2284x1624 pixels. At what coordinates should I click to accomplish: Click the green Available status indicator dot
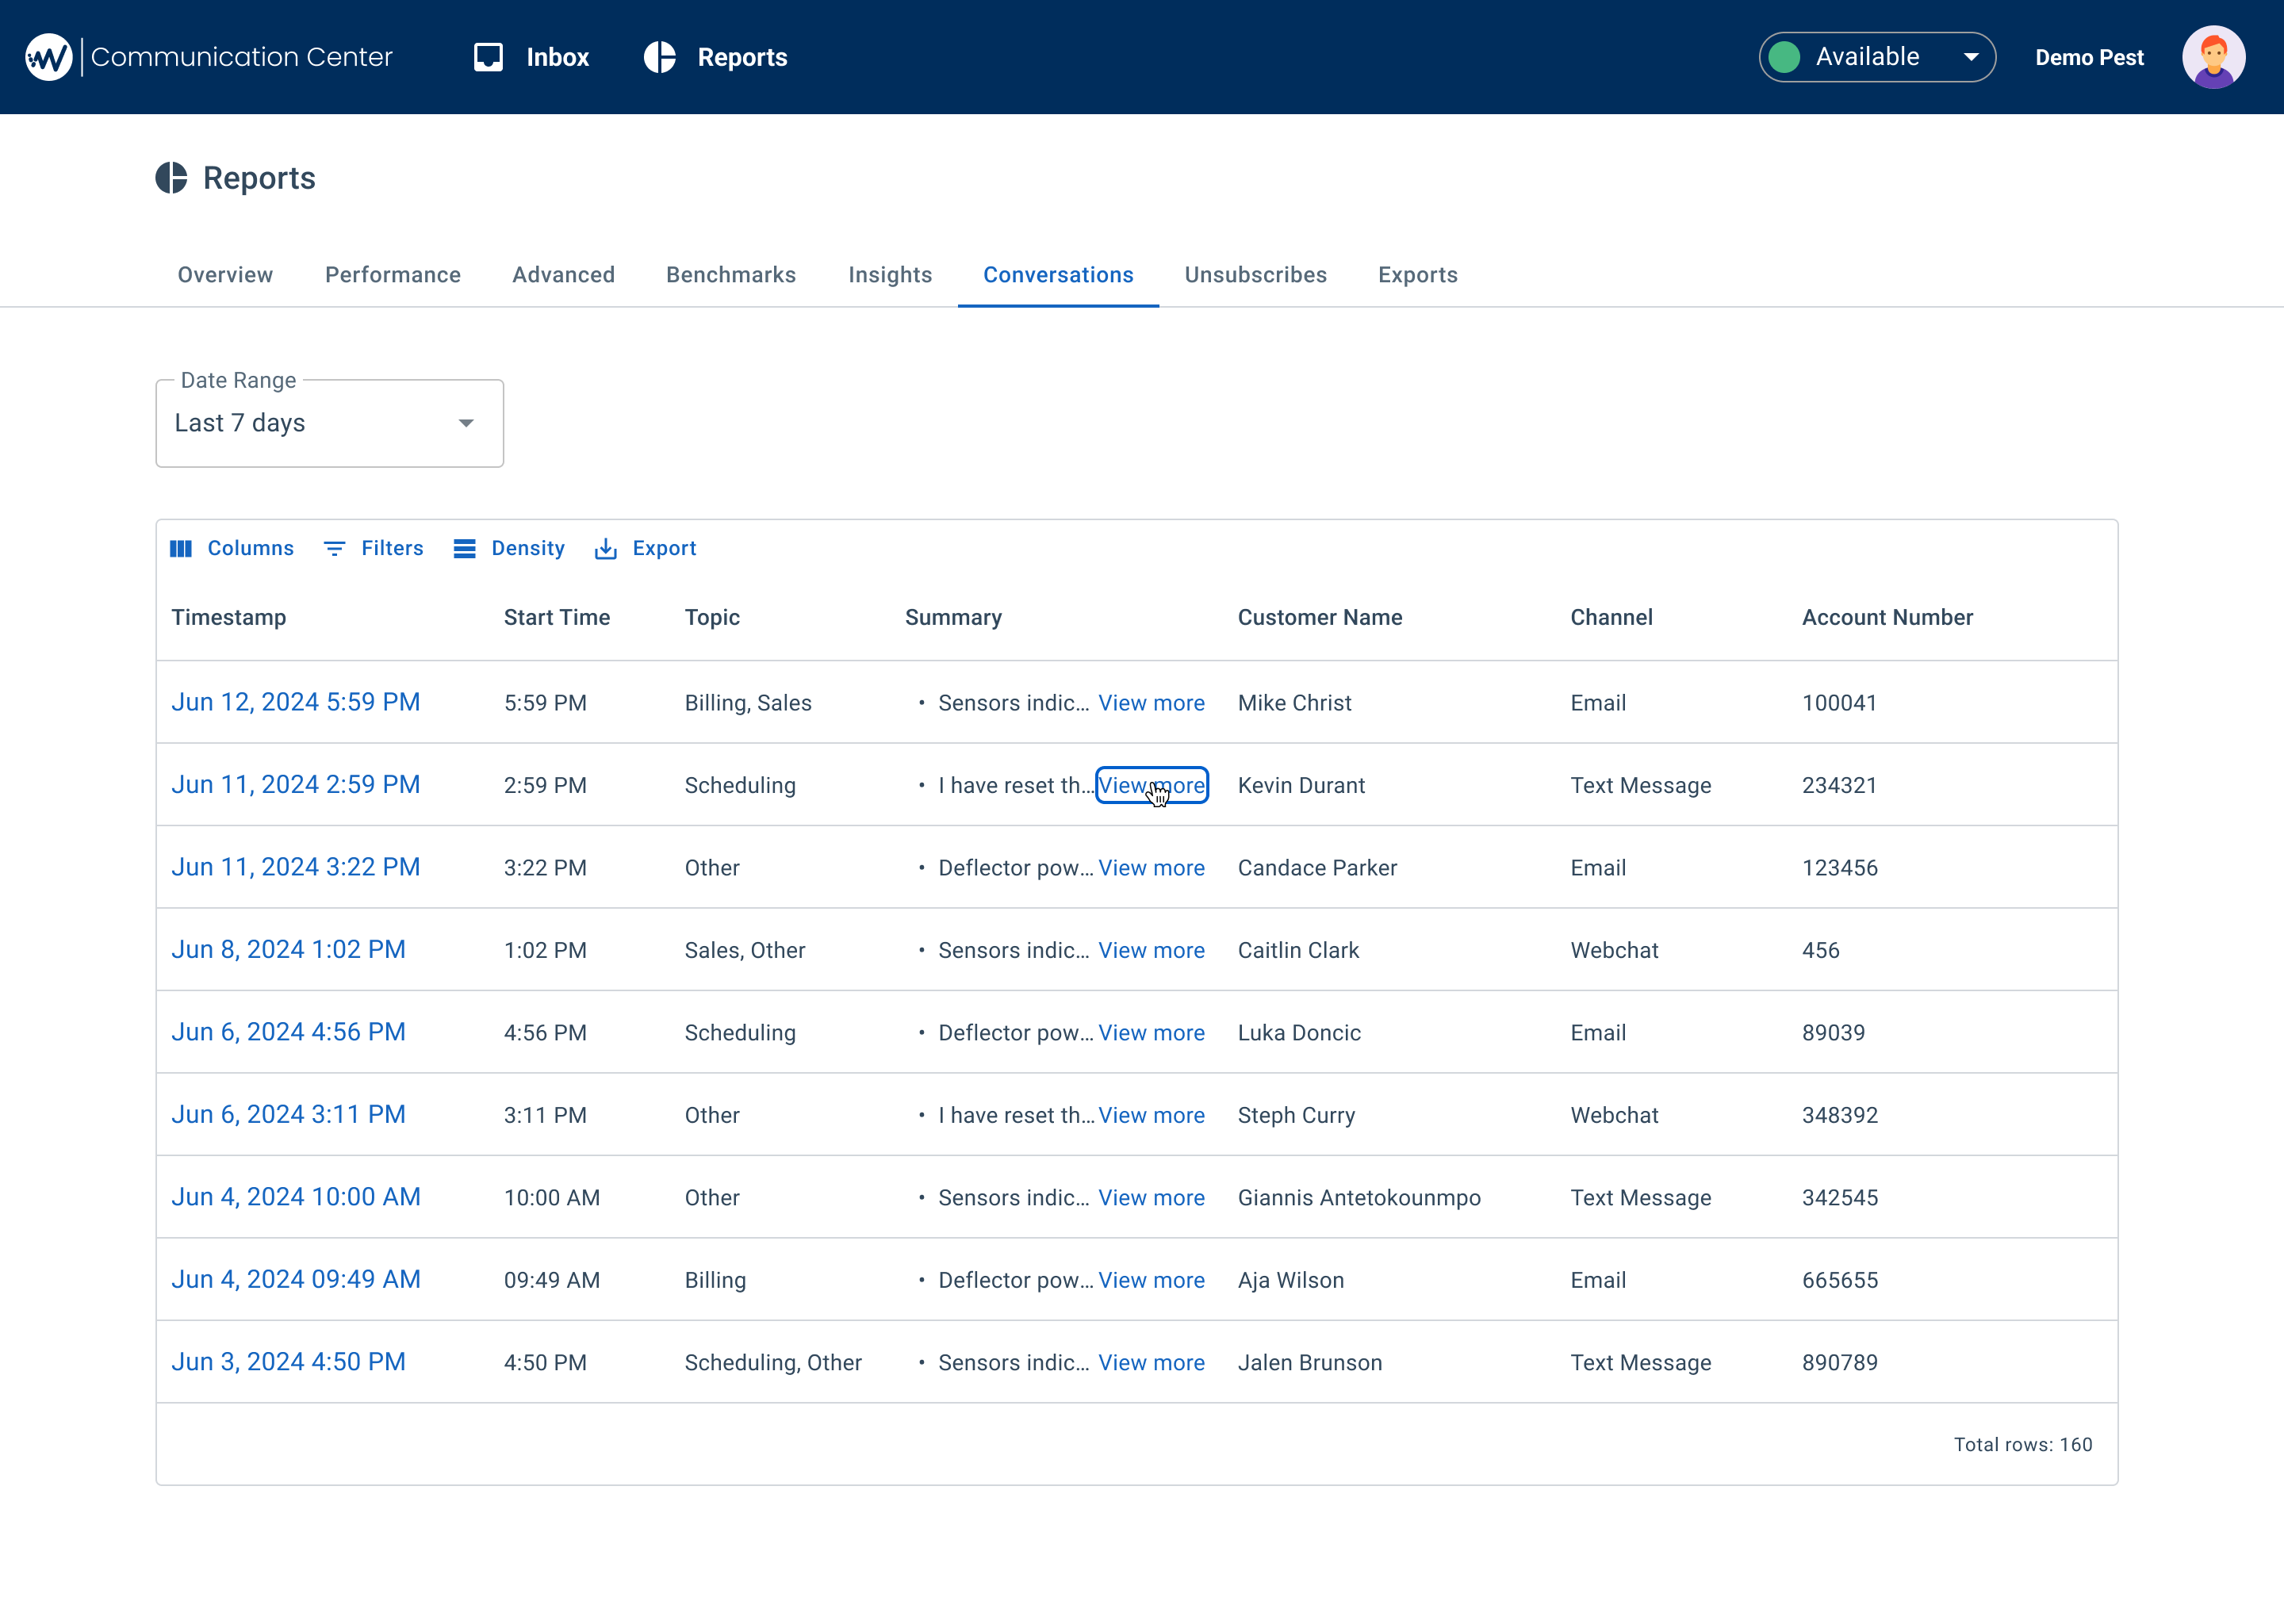[1785, 57]
